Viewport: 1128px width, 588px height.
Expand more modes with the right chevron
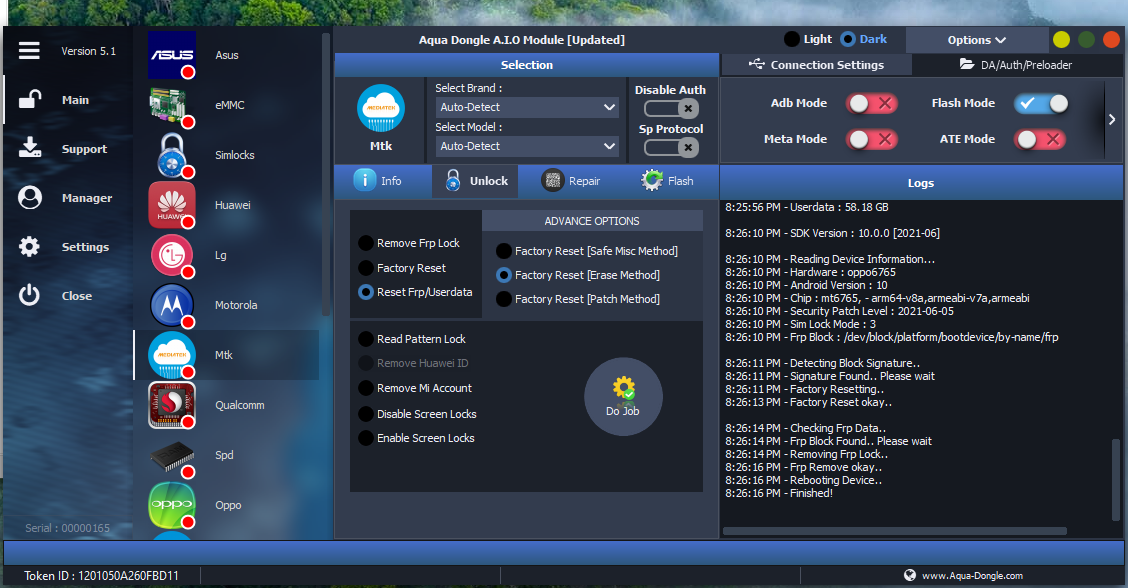1112,119
